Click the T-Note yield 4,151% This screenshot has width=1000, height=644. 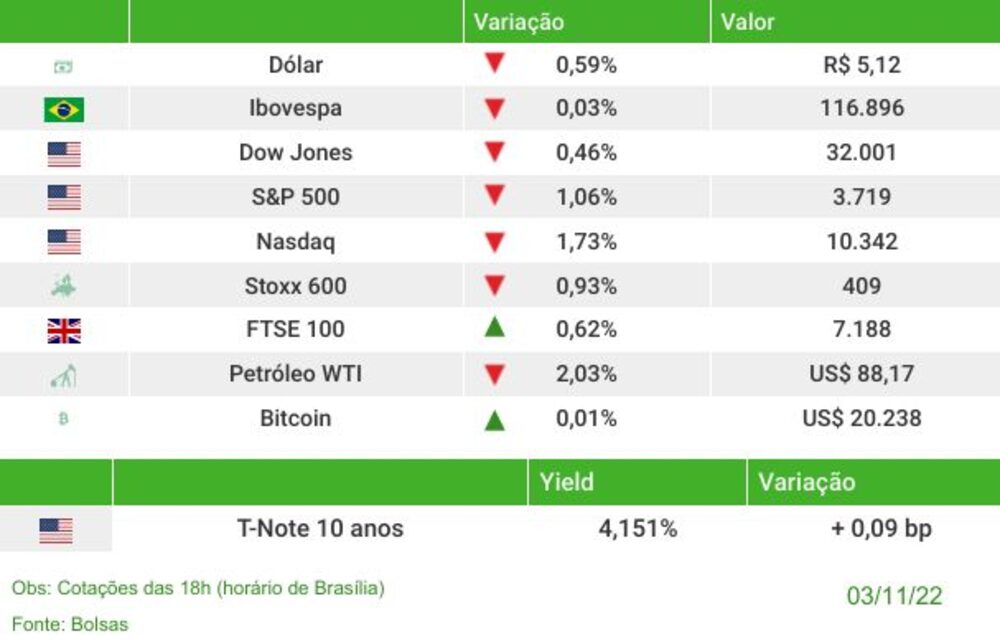coord(638,529)
